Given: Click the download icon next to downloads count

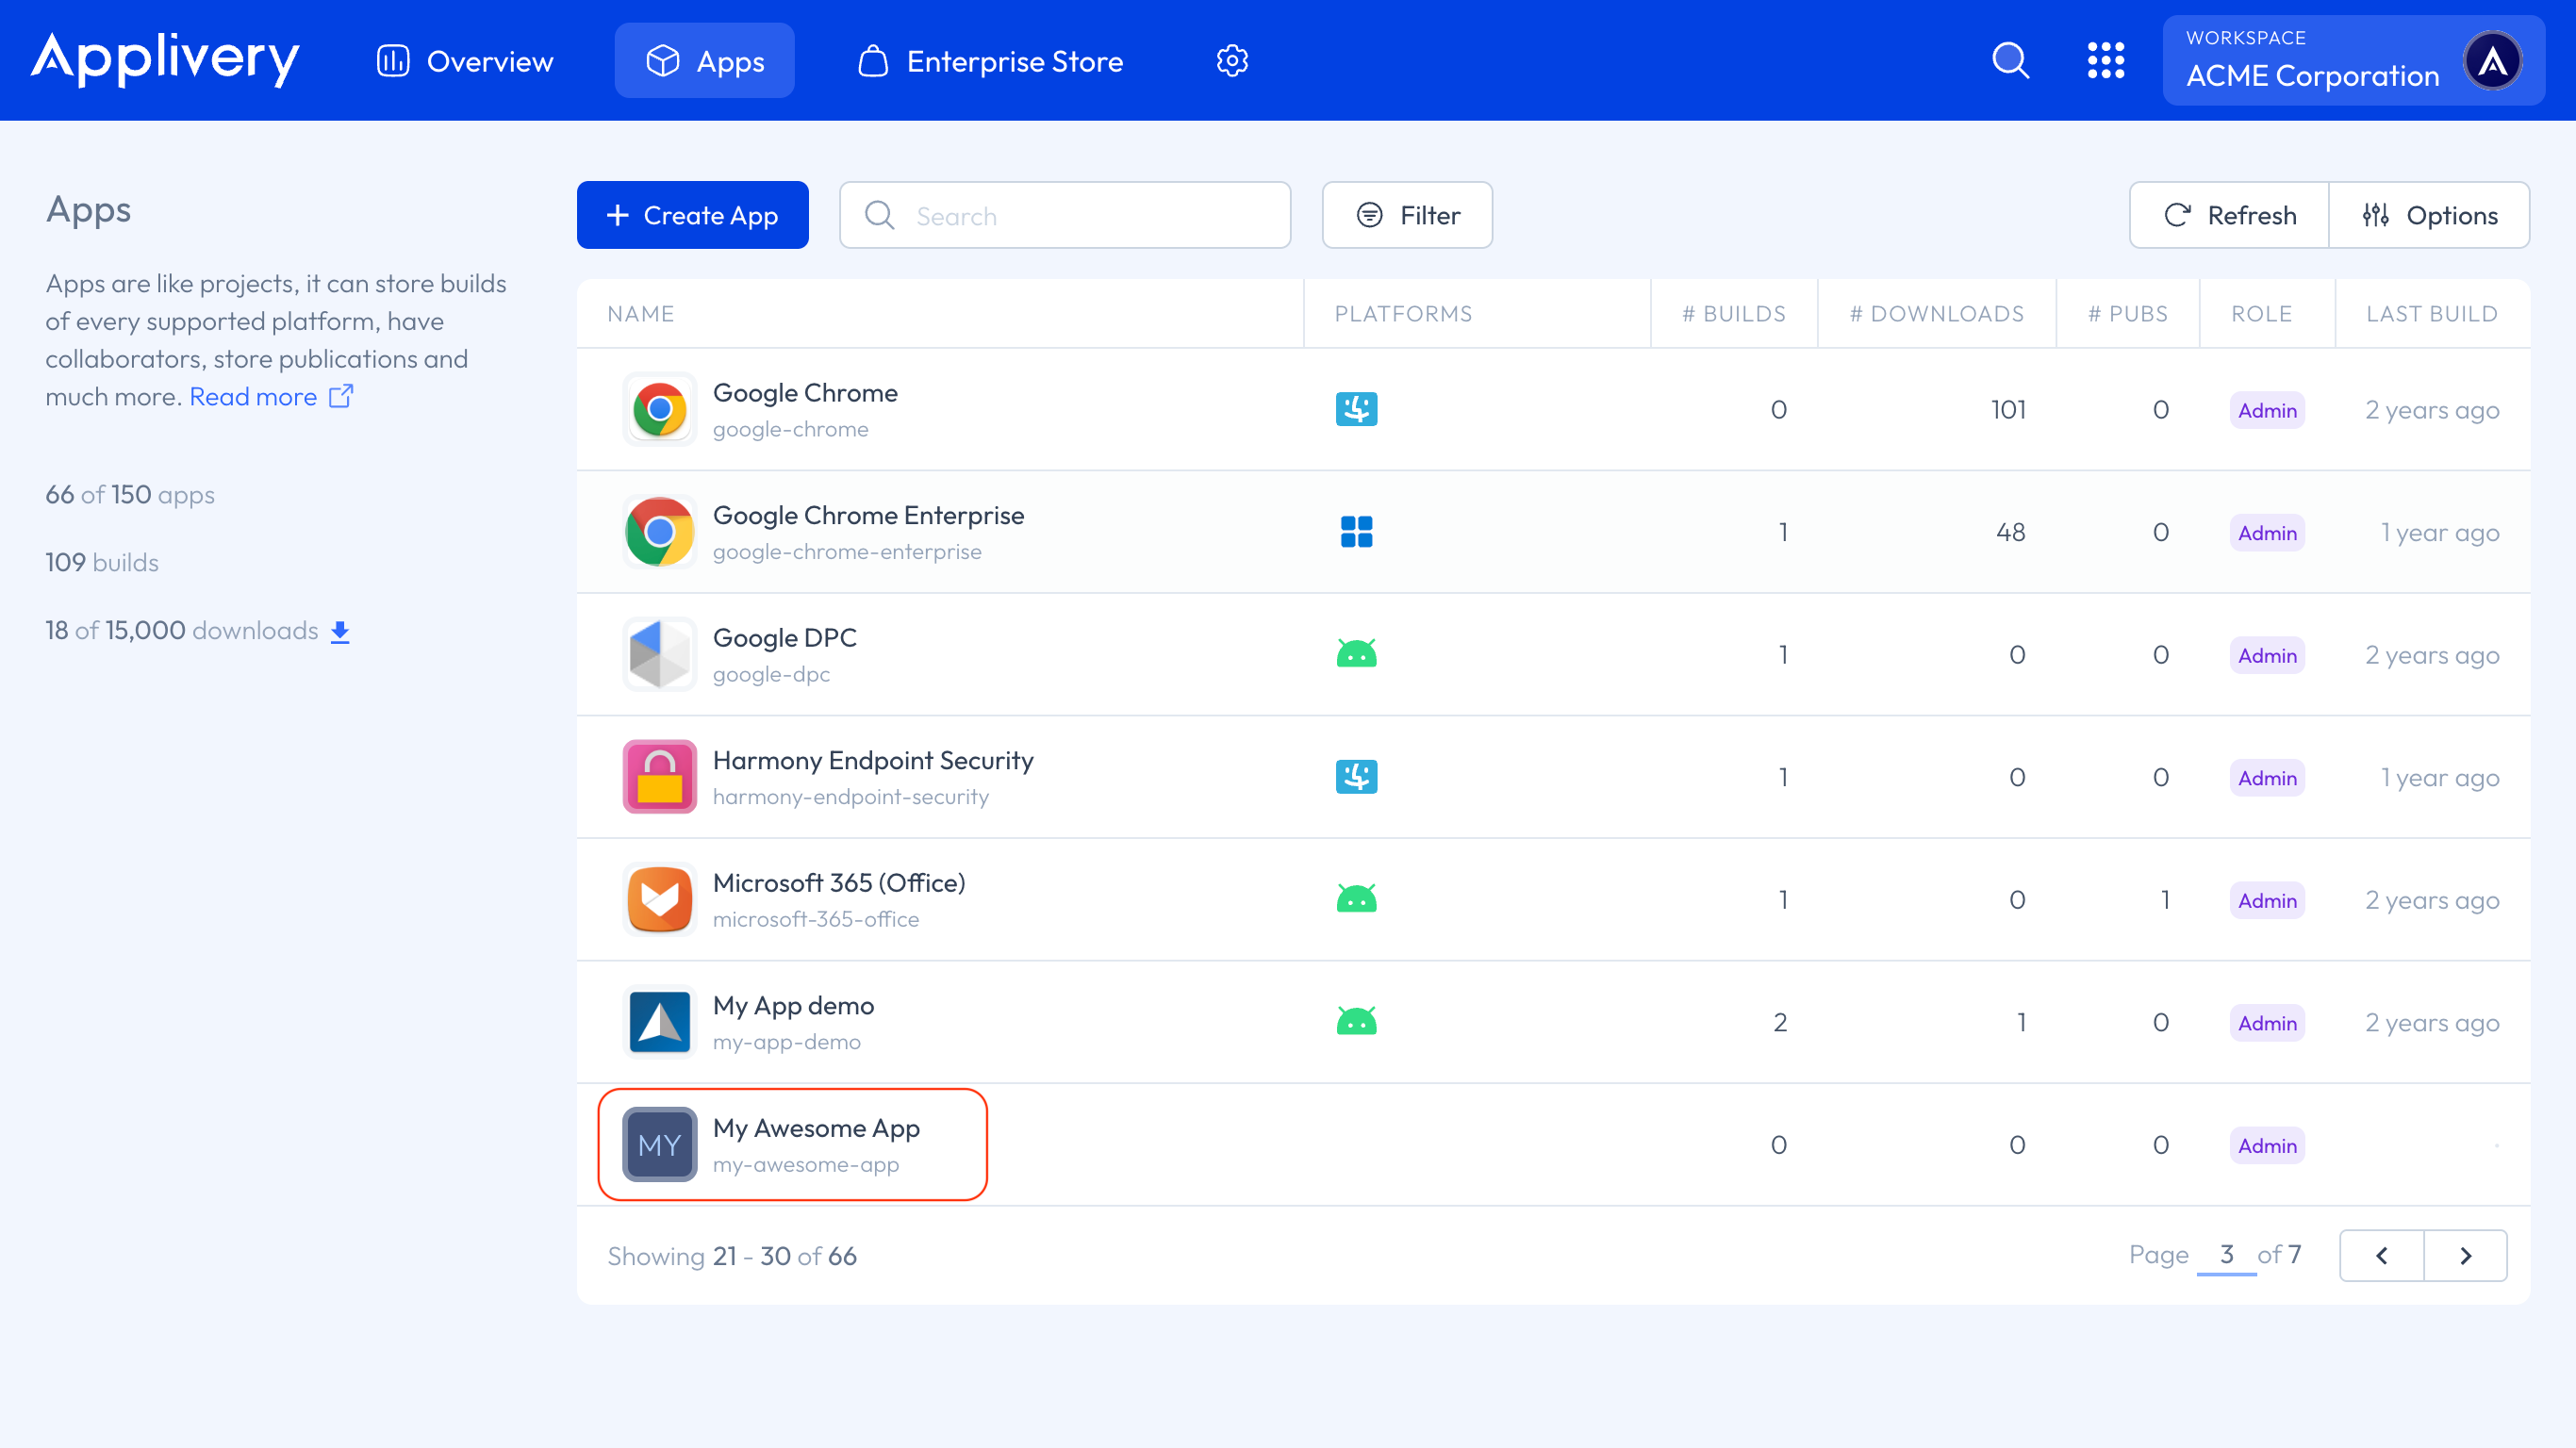Looking at the screenshot, I should pos(340,630).
